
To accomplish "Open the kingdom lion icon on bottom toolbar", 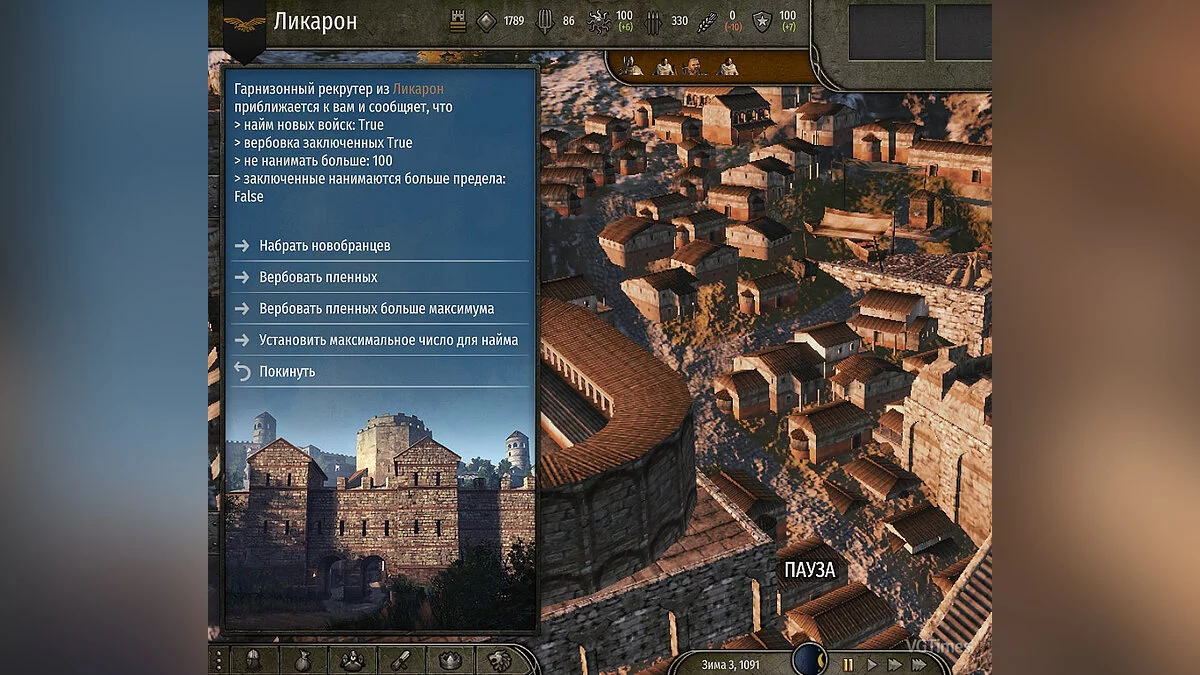I will (497, 660).
